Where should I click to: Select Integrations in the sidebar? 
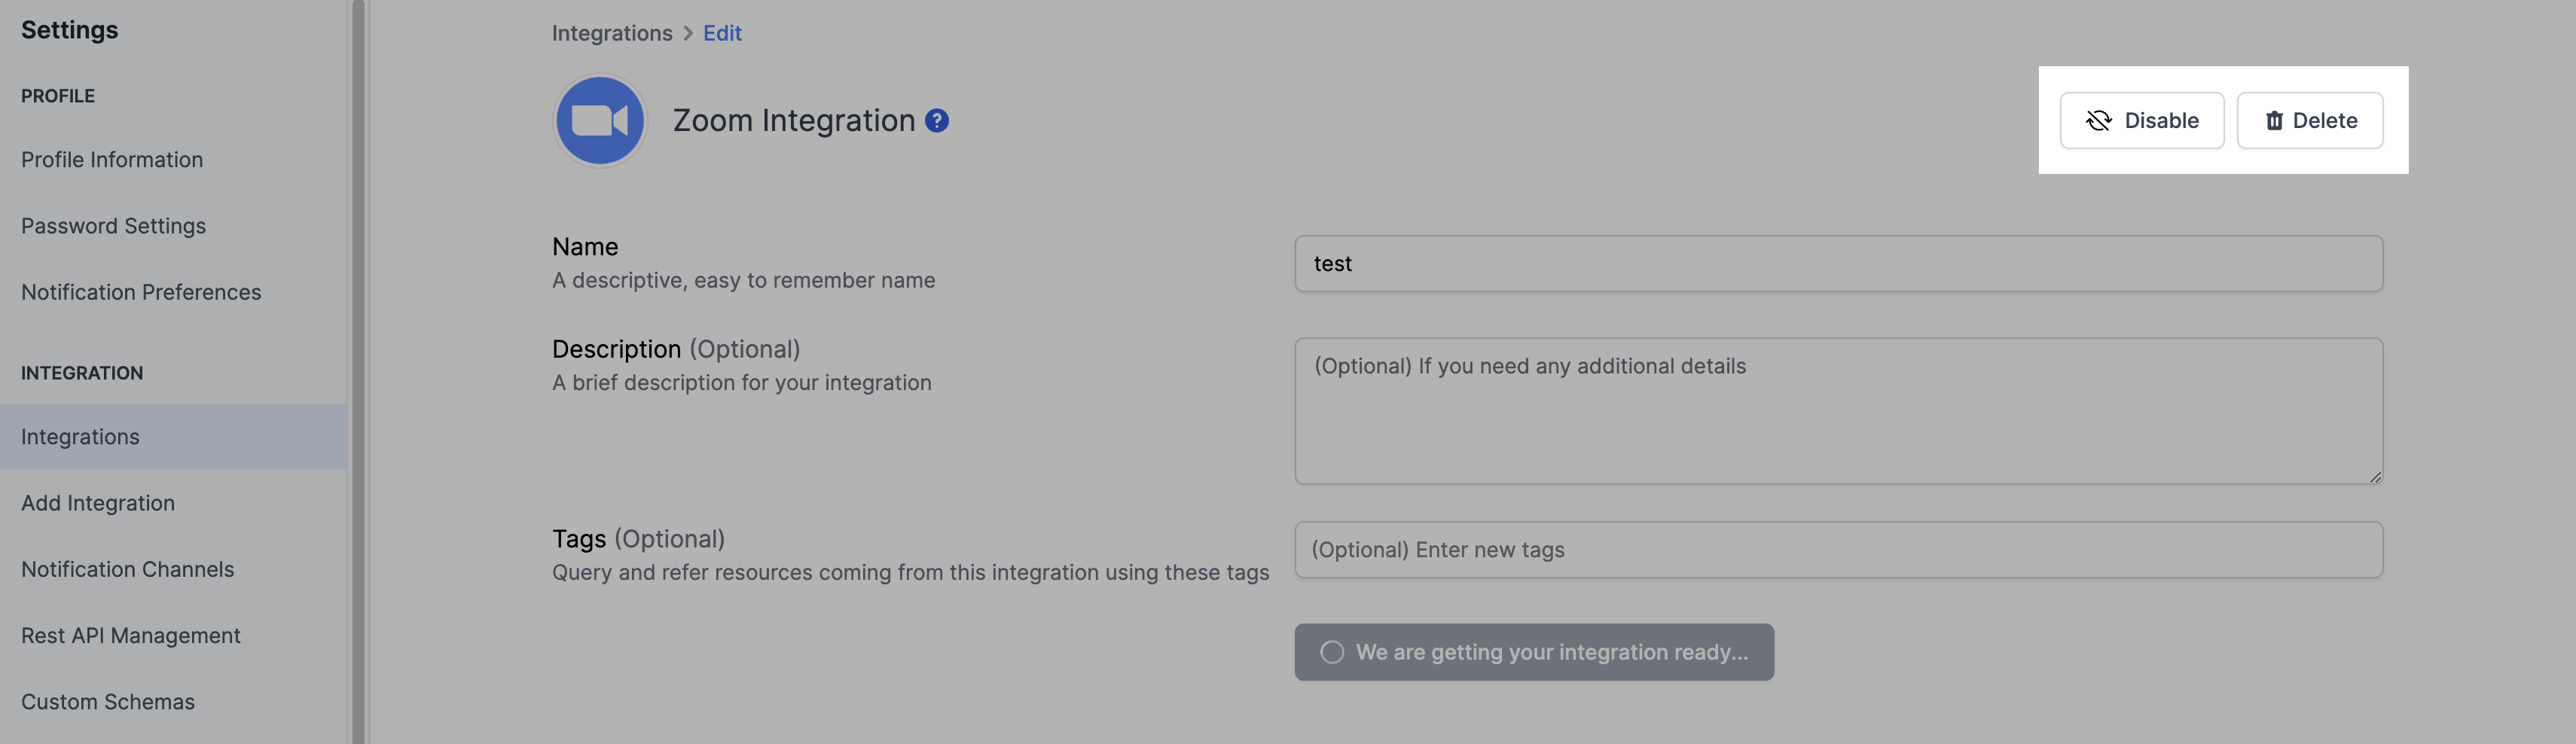coord(80,437)
